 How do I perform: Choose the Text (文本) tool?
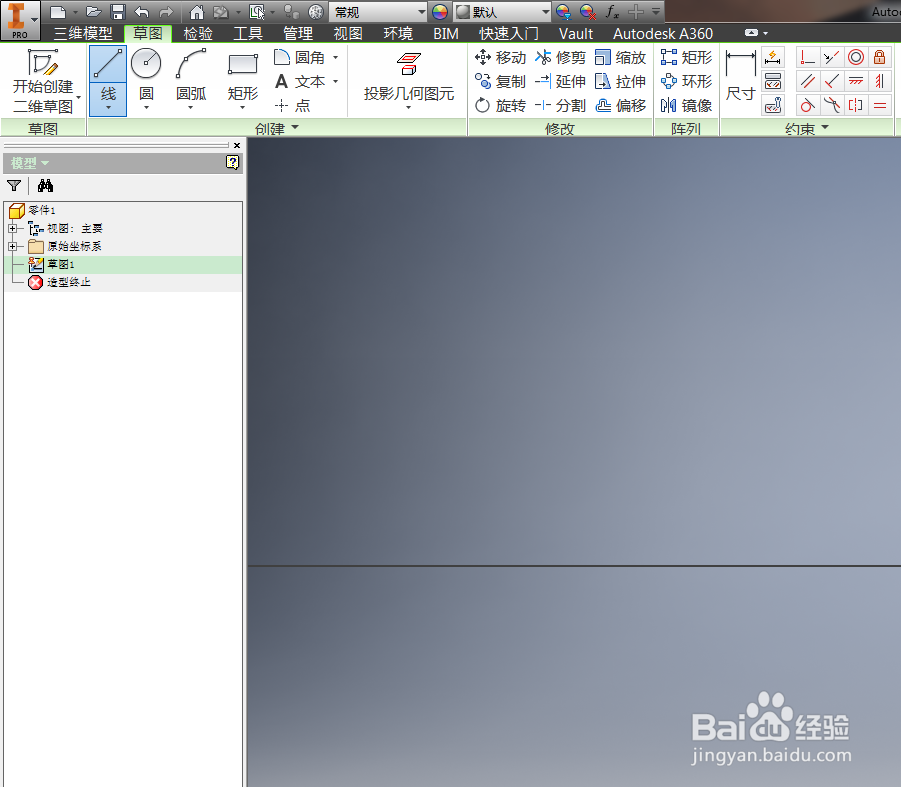point(299,82)
